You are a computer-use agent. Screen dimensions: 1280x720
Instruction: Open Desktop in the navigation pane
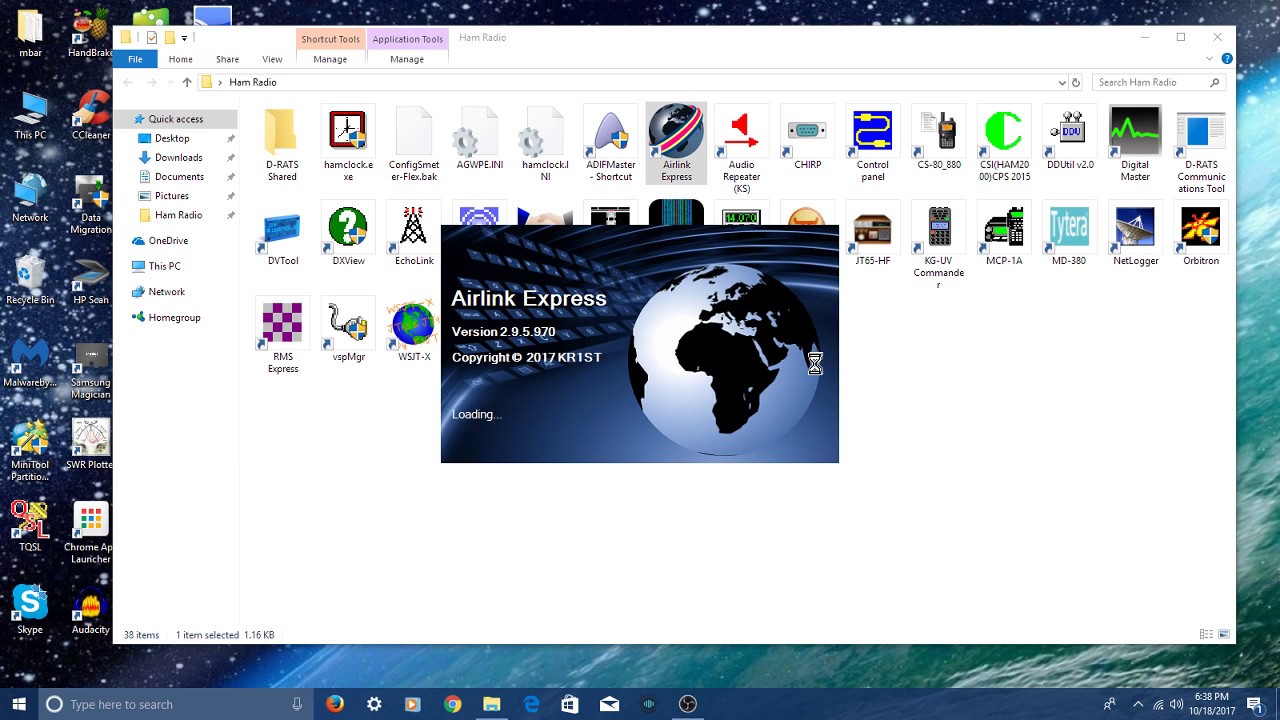pyautogui.click(x=172, y=138)
